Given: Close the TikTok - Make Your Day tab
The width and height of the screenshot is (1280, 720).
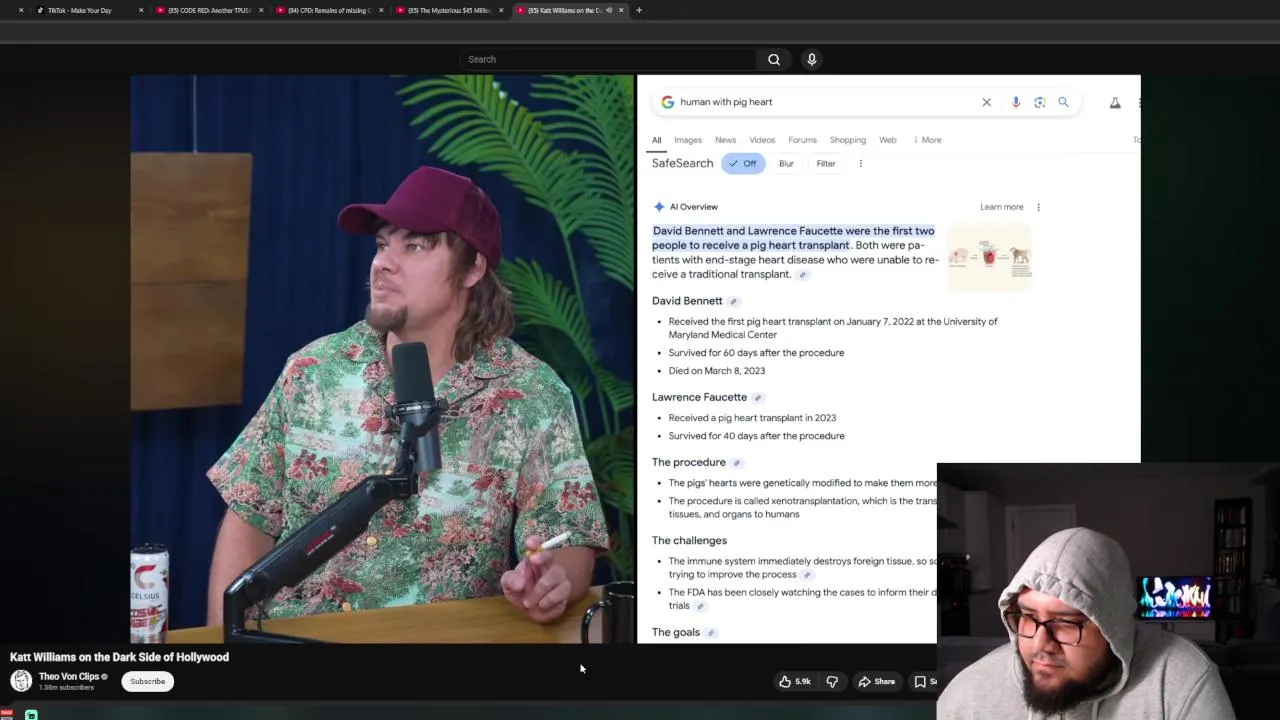Looking at the screenshot, I should (x=141, y=10).
